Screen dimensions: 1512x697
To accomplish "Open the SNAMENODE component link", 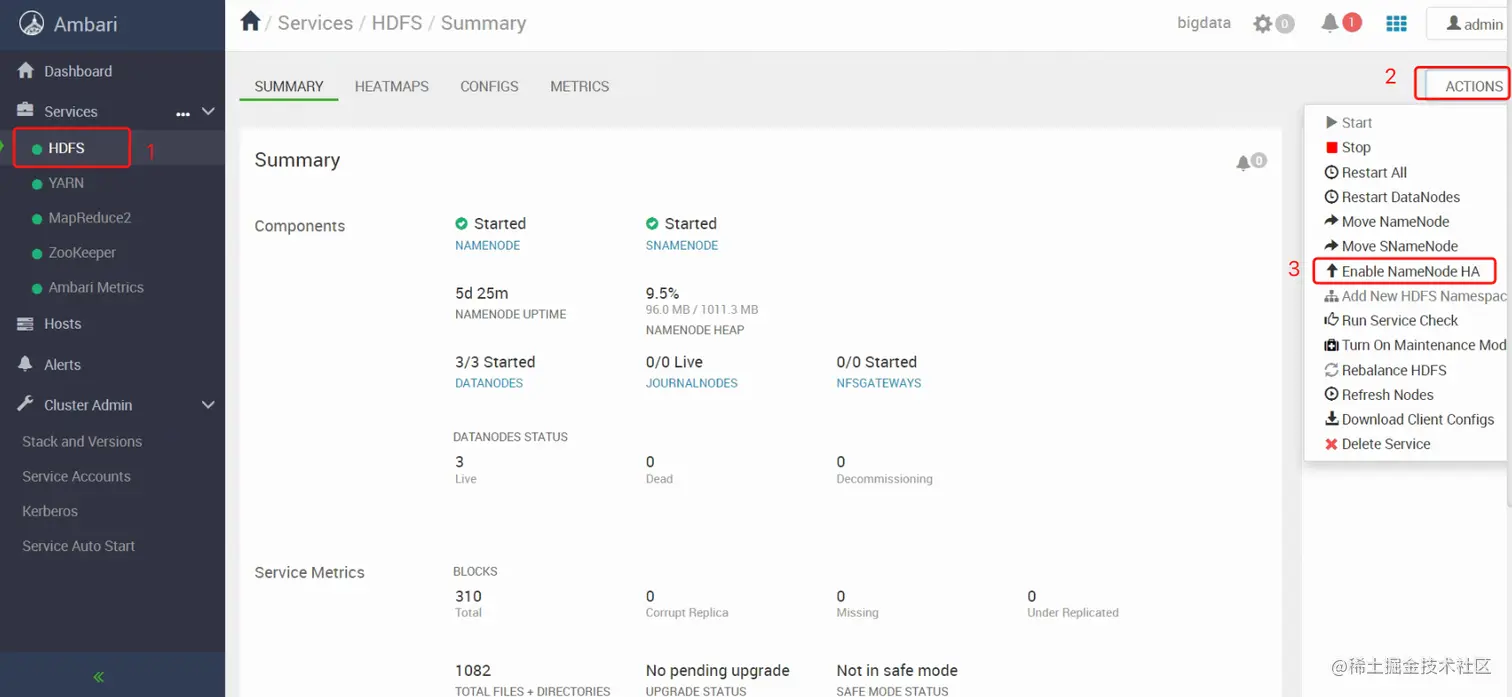I will [682, 245].
